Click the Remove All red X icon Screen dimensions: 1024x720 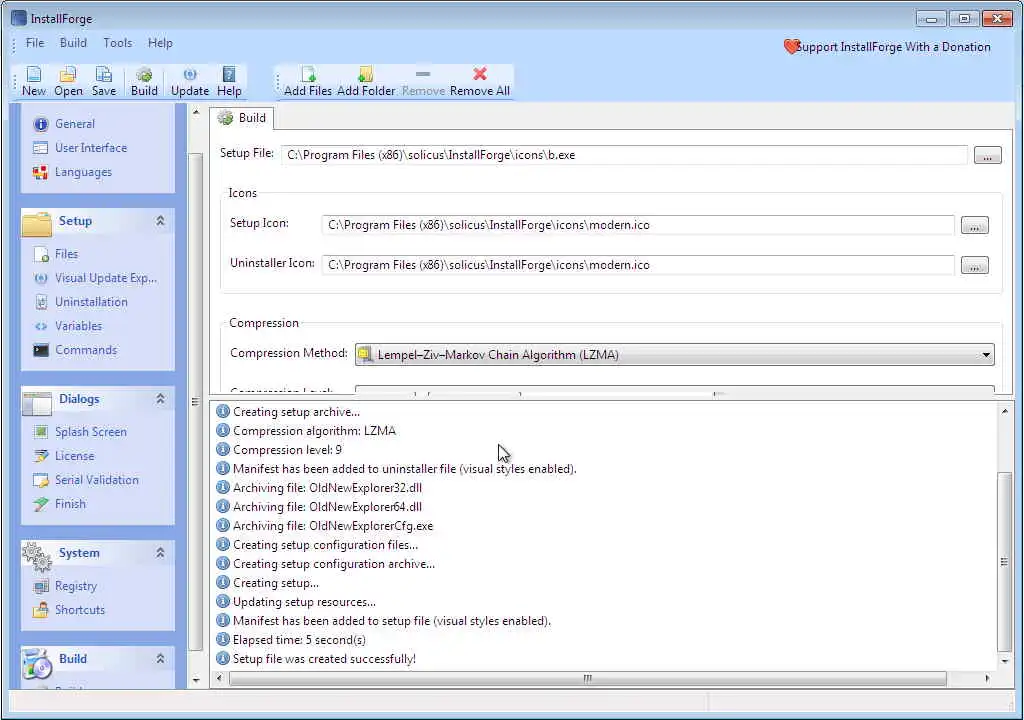(x=479, y=74)
